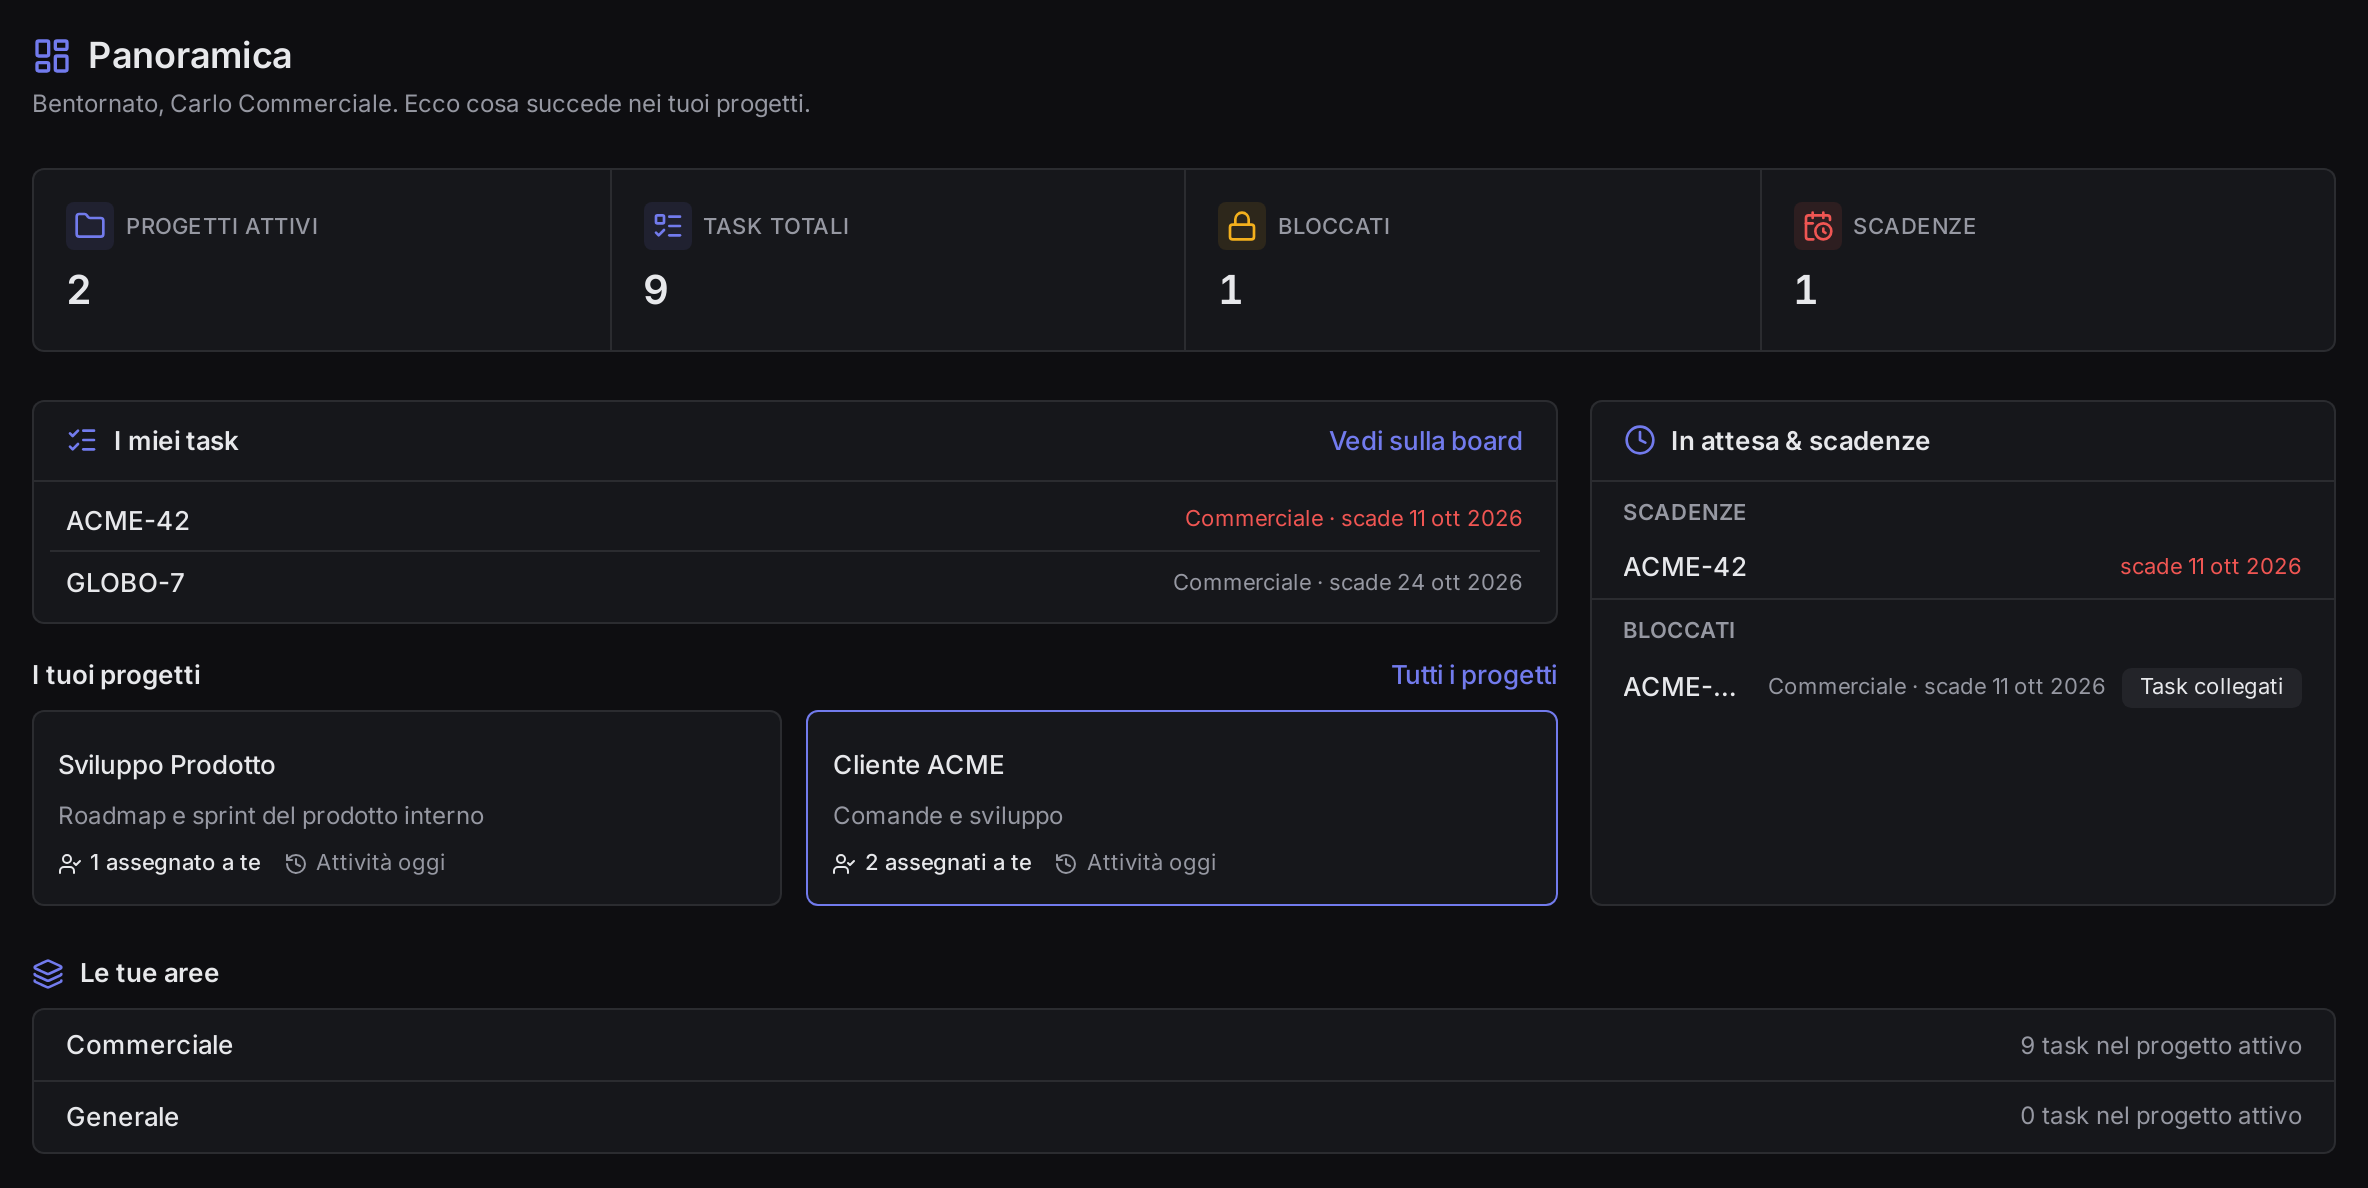Open the Cliente ACME project card

pos(1182,808)
